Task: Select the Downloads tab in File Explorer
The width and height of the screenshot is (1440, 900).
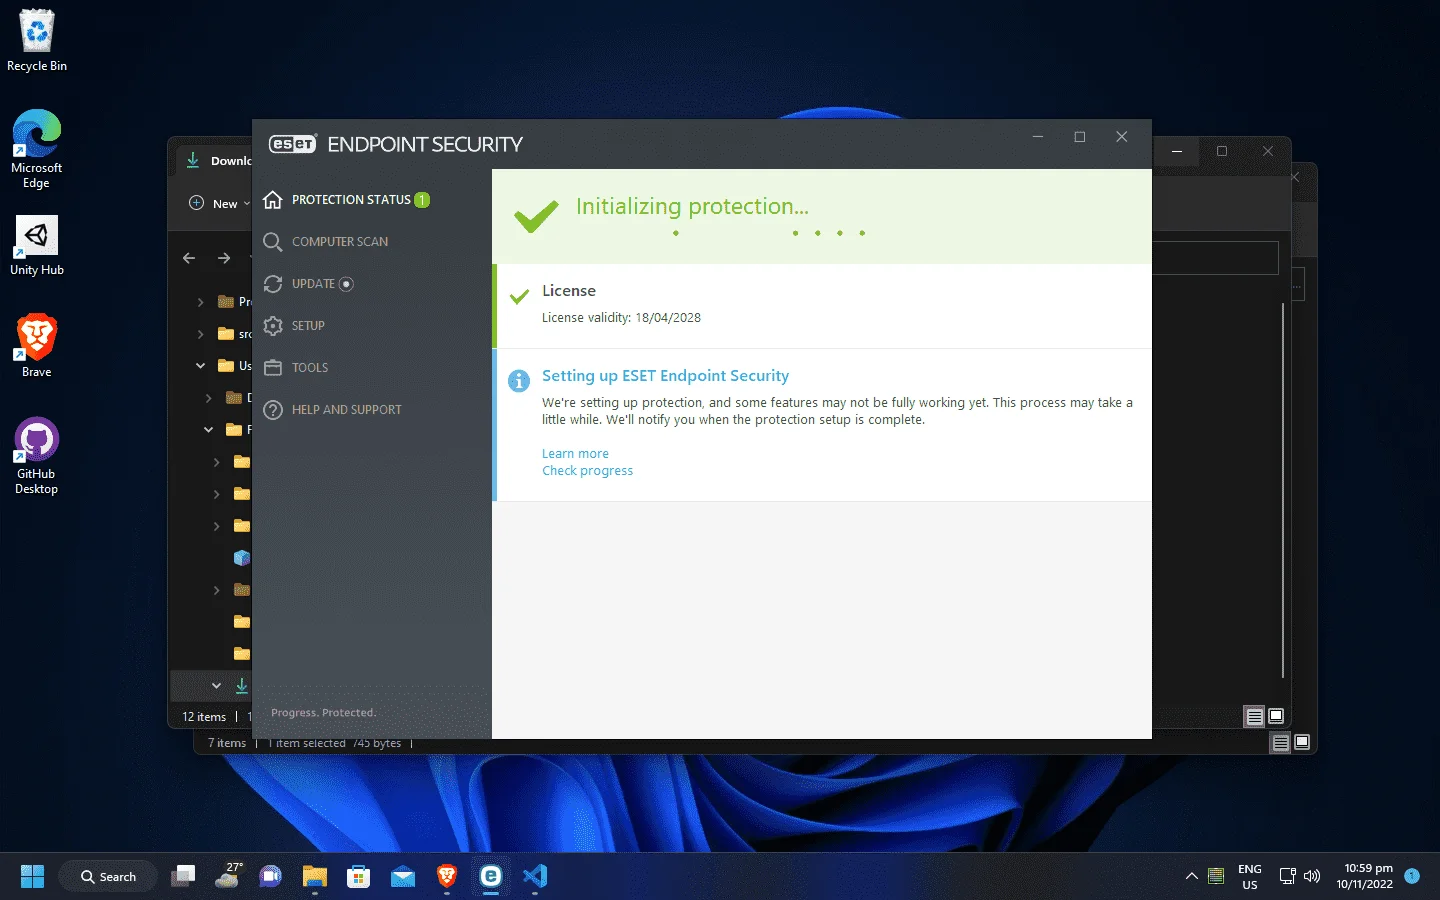Action: pyautogui.click(x=220, y=161)
